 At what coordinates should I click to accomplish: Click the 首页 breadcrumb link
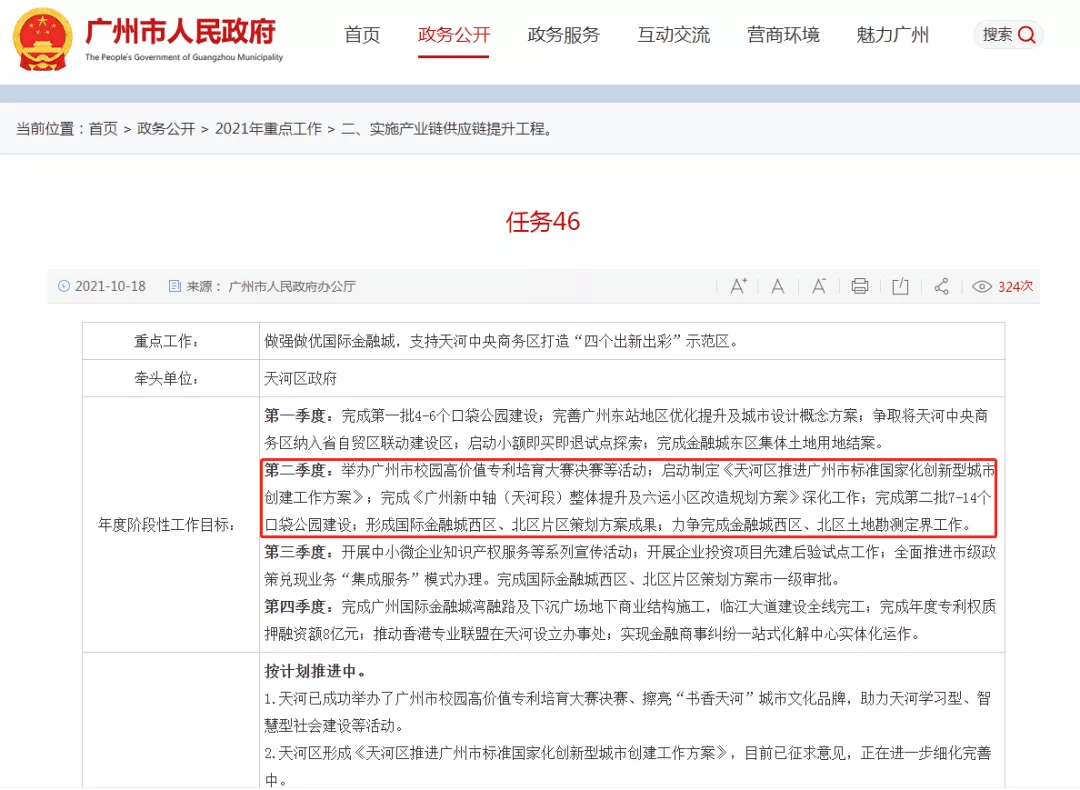pos(103,129)
